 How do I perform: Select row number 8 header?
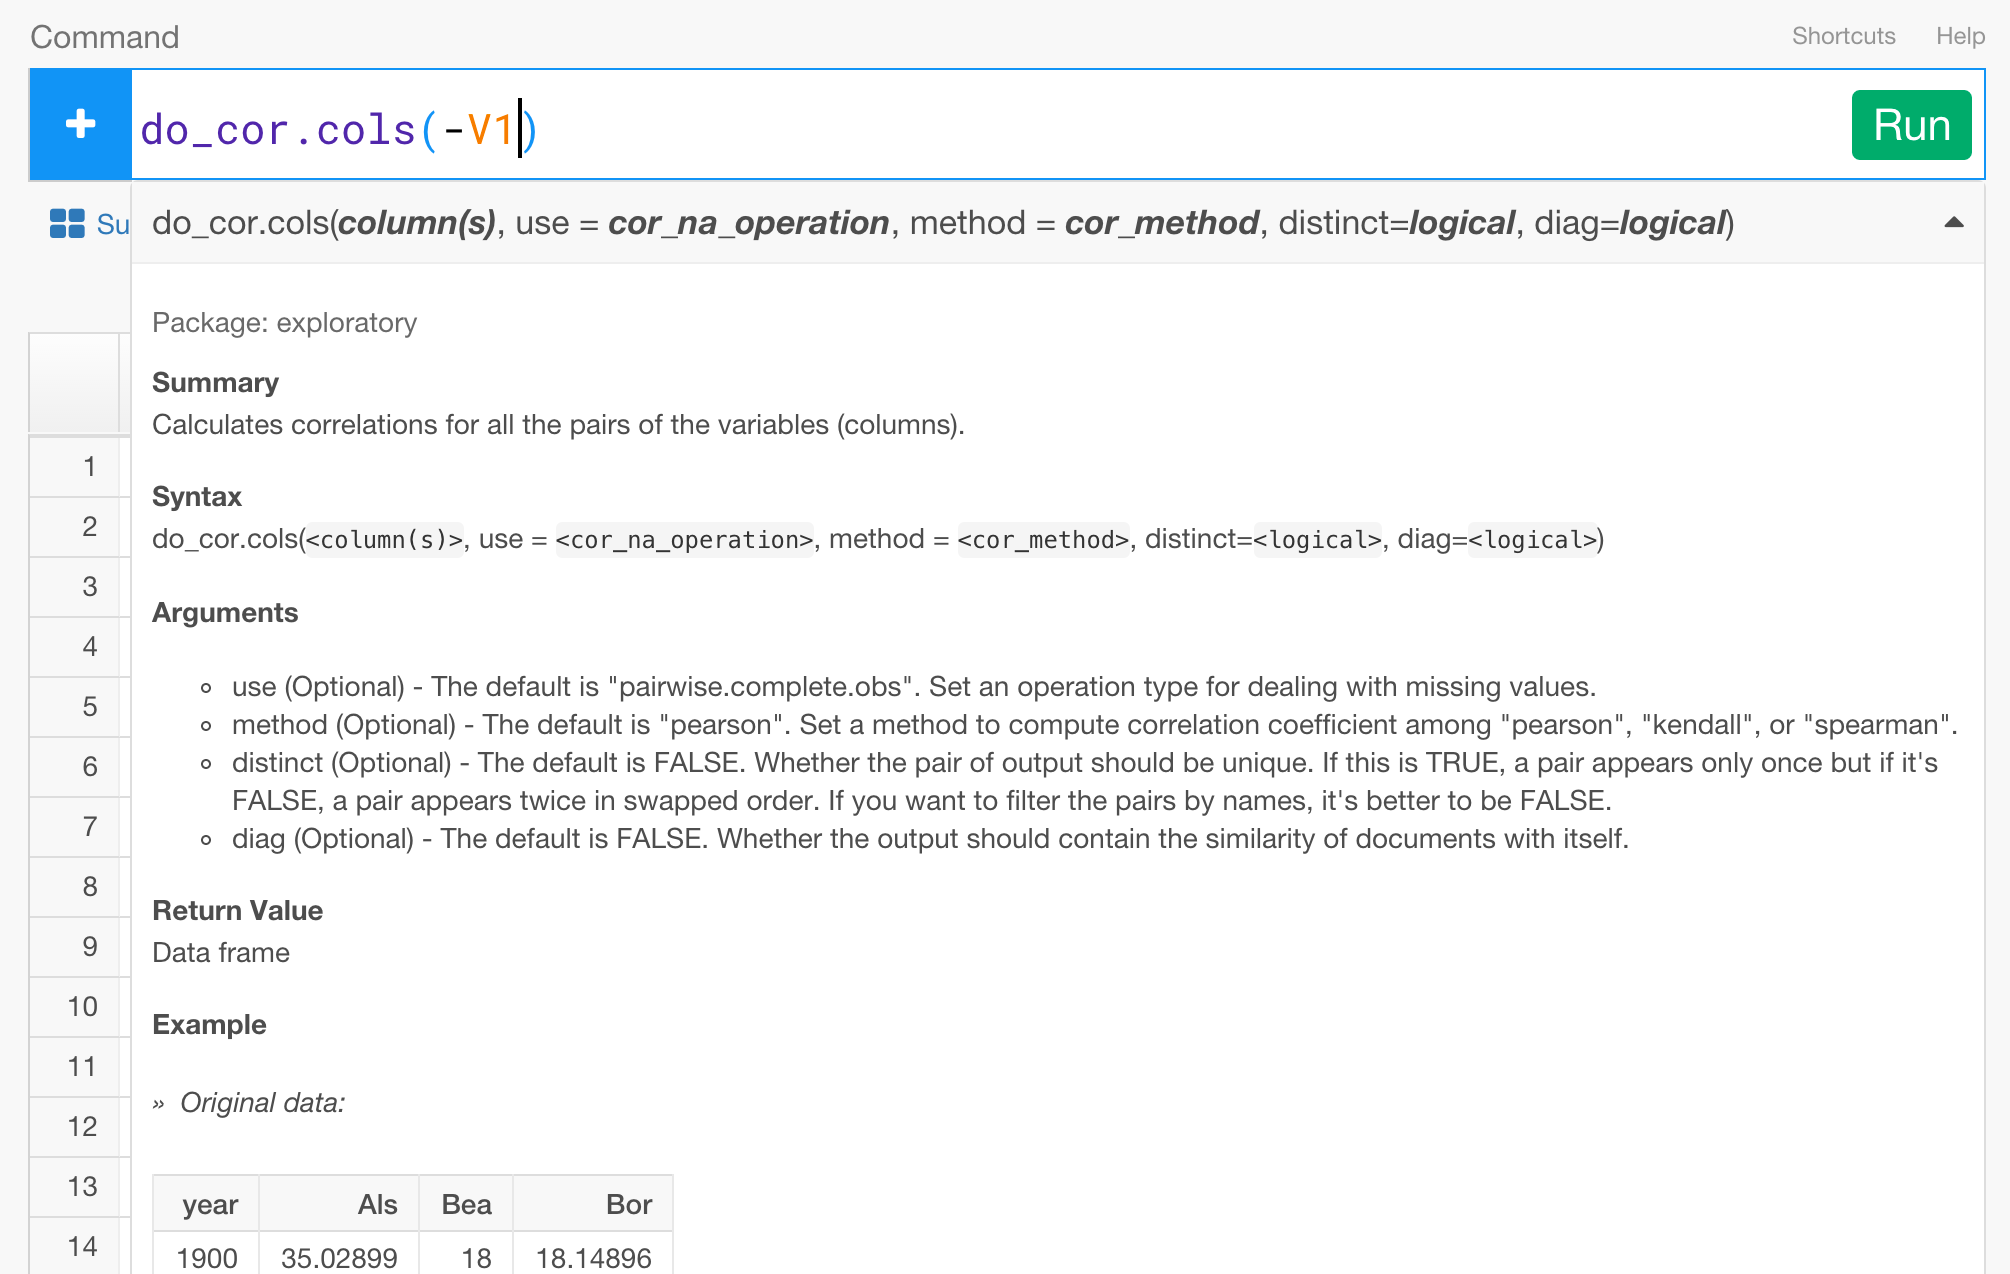coord(89,887)
